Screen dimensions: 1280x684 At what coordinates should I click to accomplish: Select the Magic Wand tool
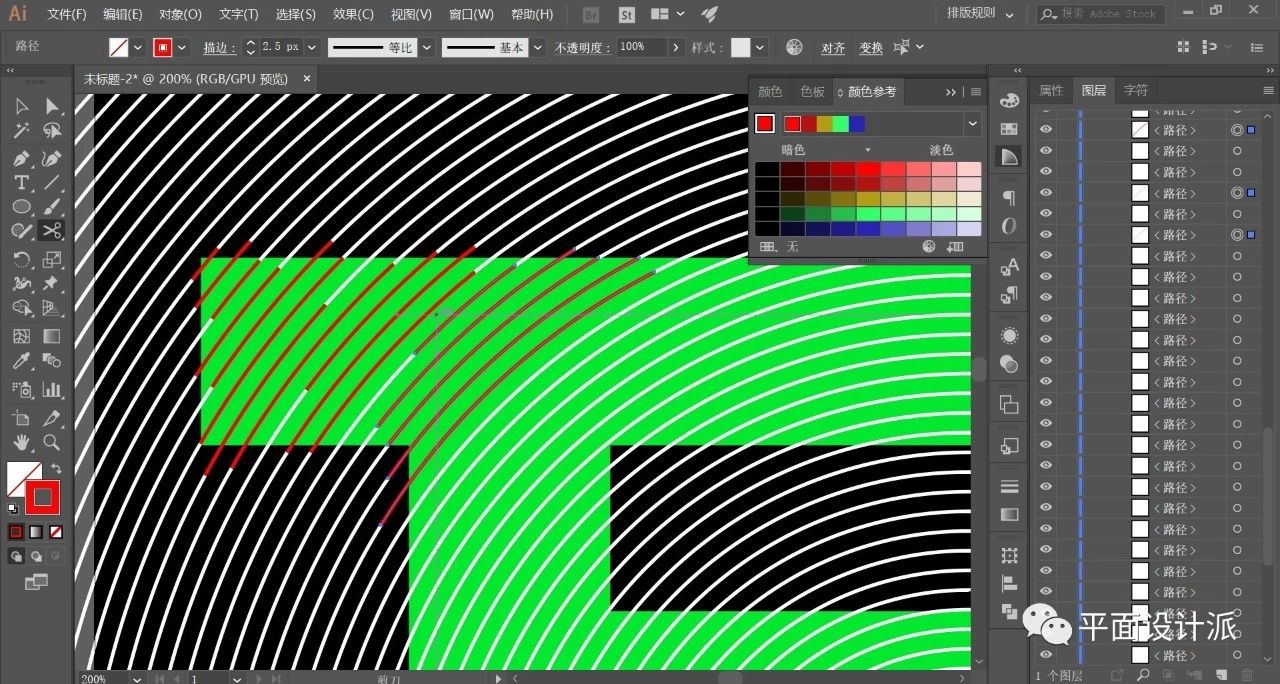coord(22,131)
